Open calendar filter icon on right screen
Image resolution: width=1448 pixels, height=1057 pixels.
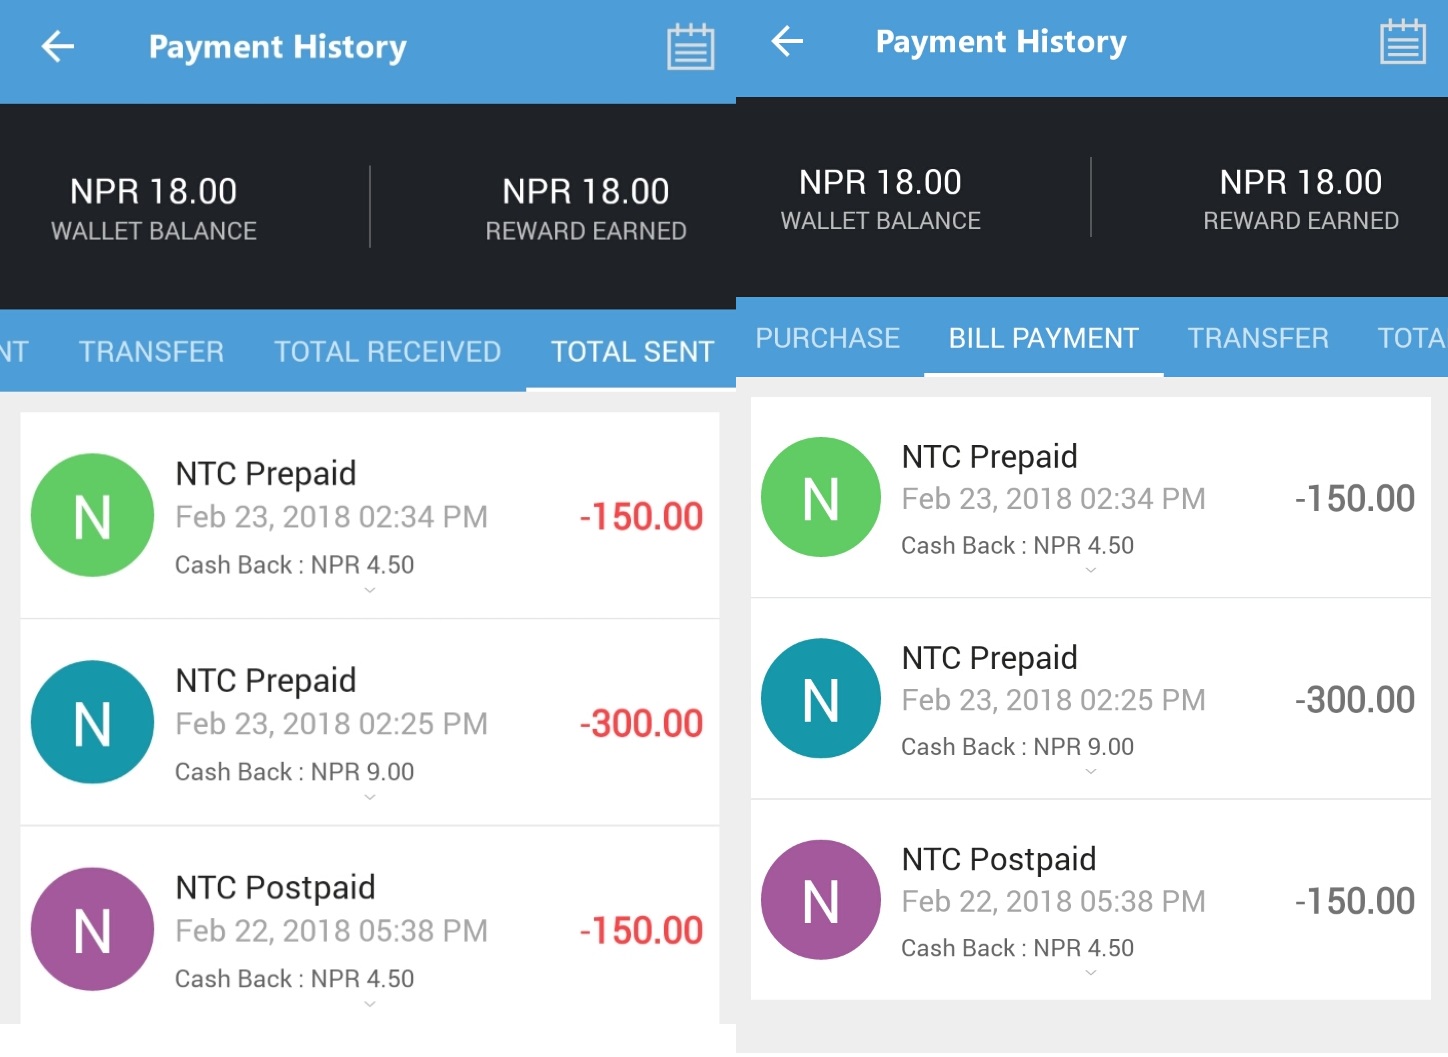(x=1402, y=42)
